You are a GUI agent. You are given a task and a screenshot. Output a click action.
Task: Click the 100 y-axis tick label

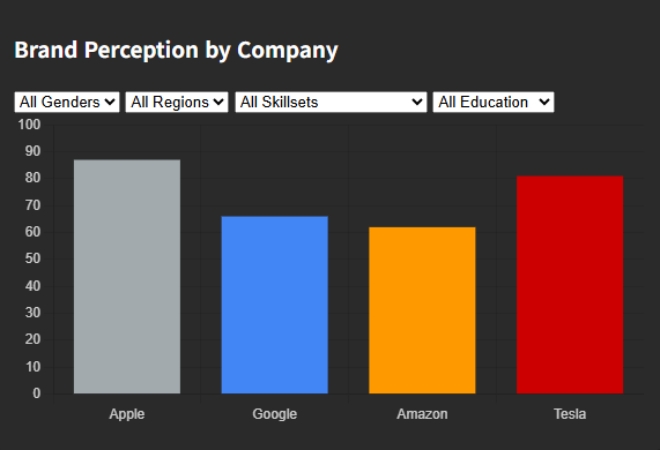[30, 124]
